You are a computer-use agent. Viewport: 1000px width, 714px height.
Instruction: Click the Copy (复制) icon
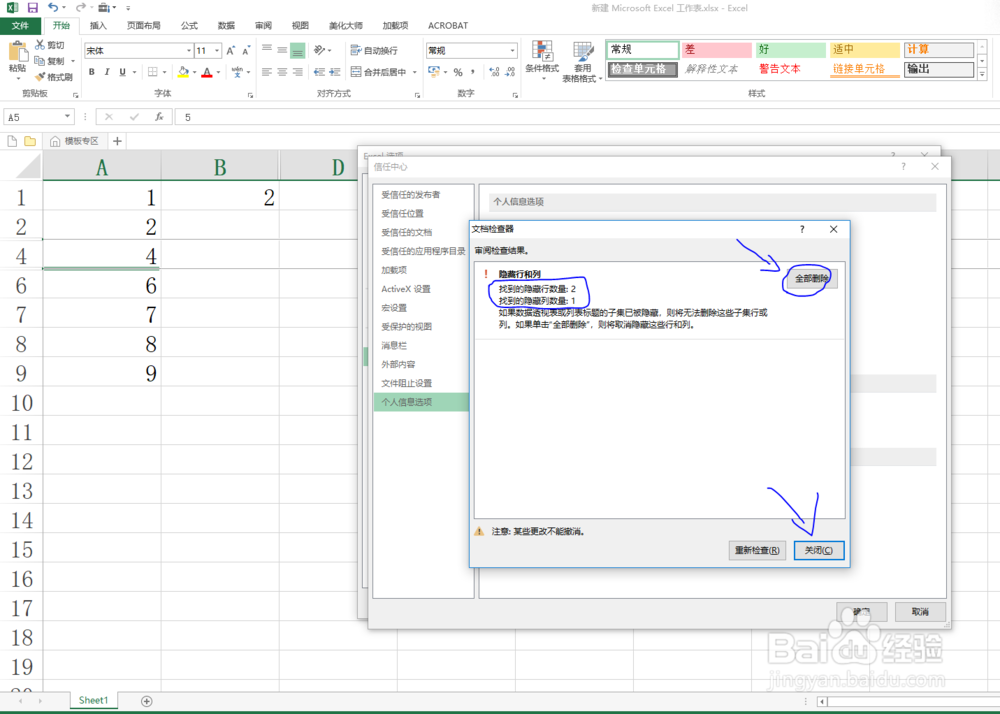pos(40,61)
